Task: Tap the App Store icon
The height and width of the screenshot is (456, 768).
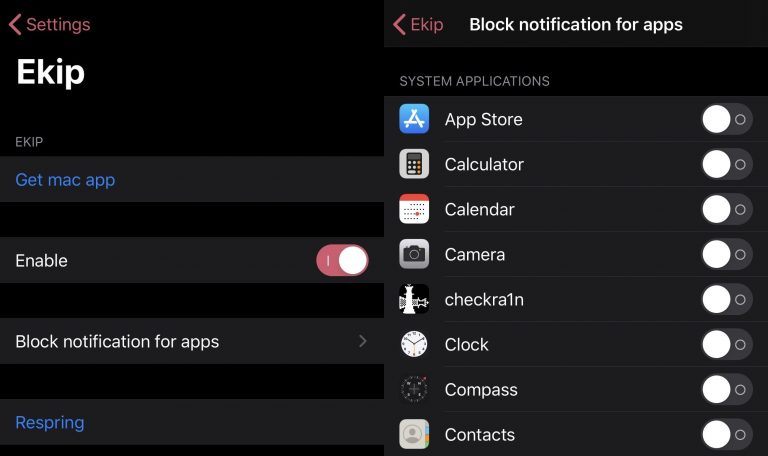Action: point(414,119)
